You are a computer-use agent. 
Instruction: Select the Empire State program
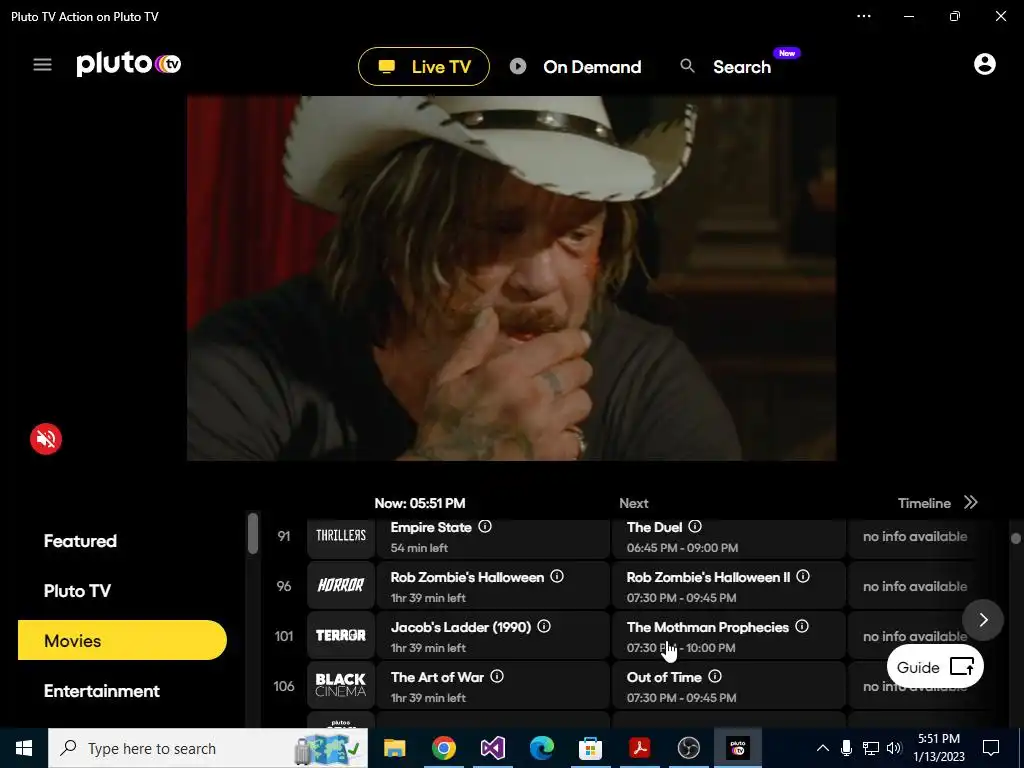493,538
